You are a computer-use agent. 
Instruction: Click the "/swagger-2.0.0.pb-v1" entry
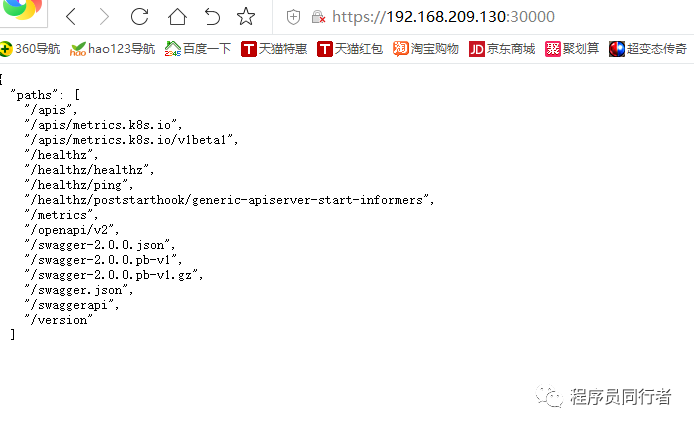100,260
